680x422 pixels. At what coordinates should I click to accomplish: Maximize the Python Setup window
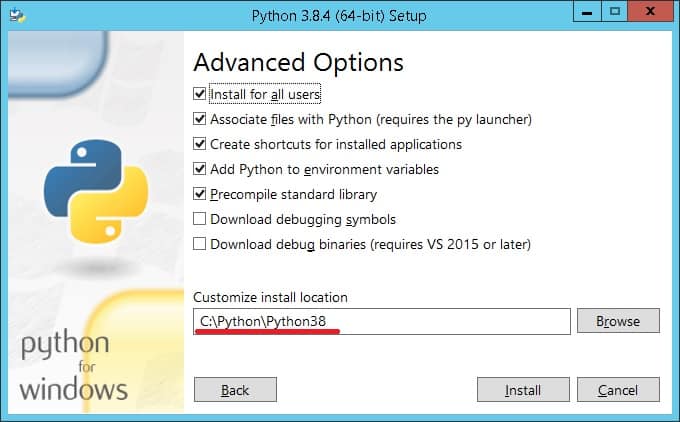click(615, 12)
